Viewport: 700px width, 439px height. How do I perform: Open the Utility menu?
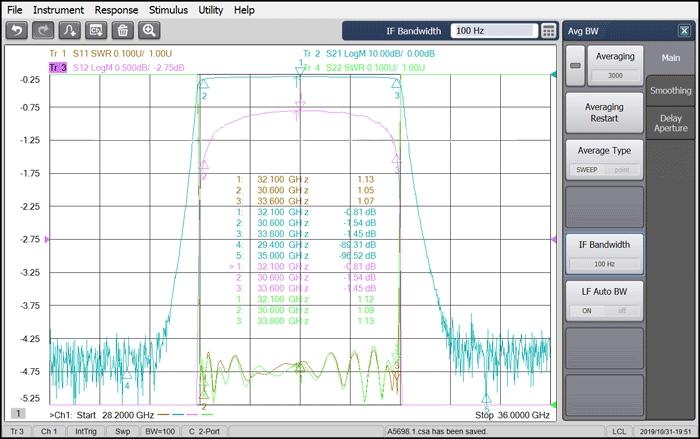pyautogui.click(x=211, y=10)
